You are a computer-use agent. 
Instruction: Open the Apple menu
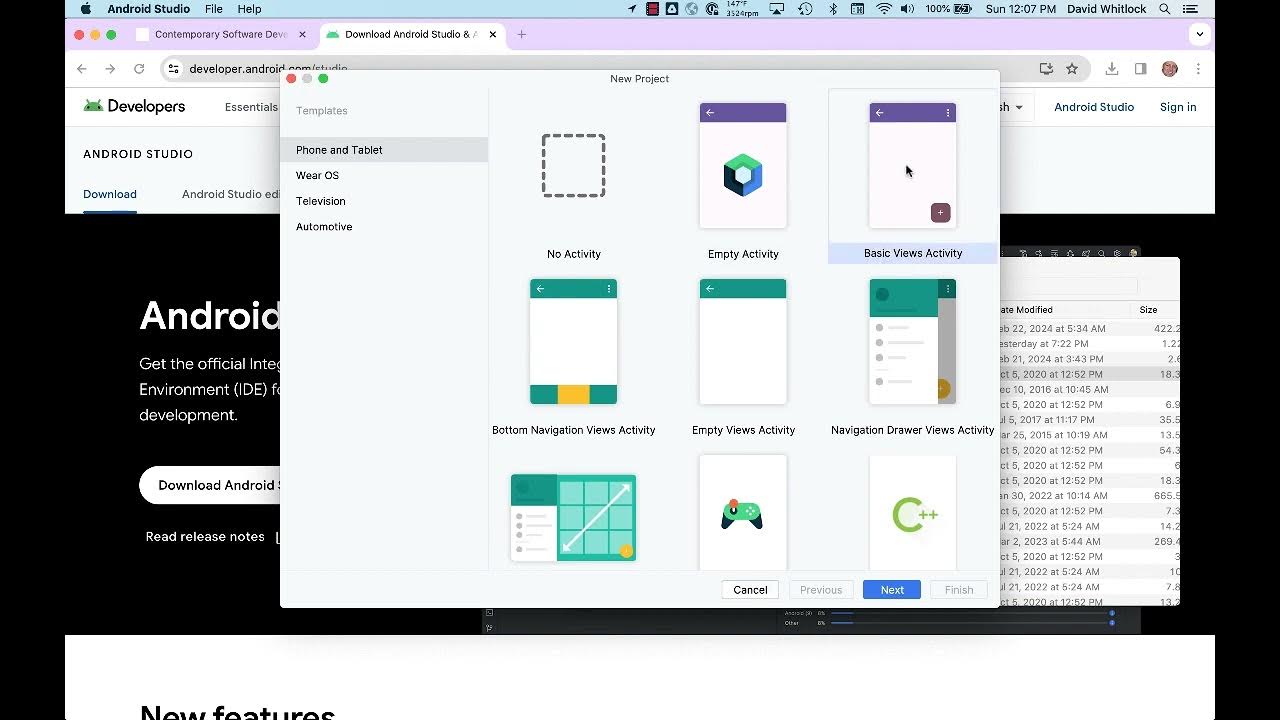86,9
